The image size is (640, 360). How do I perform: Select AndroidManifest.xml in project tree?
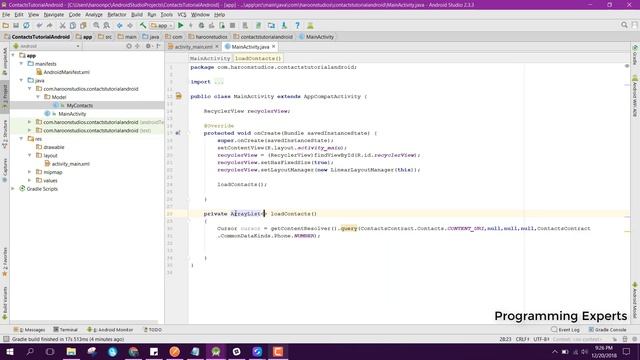66,72
